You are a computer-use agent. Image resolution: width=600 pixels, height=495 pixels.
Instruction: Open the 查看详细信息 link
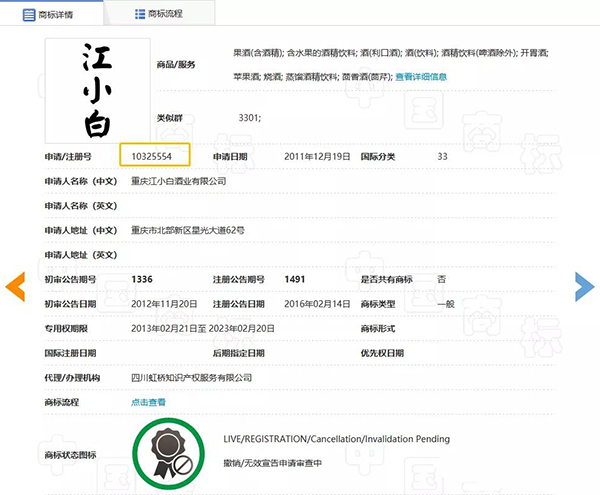click(x=421, y=77)
